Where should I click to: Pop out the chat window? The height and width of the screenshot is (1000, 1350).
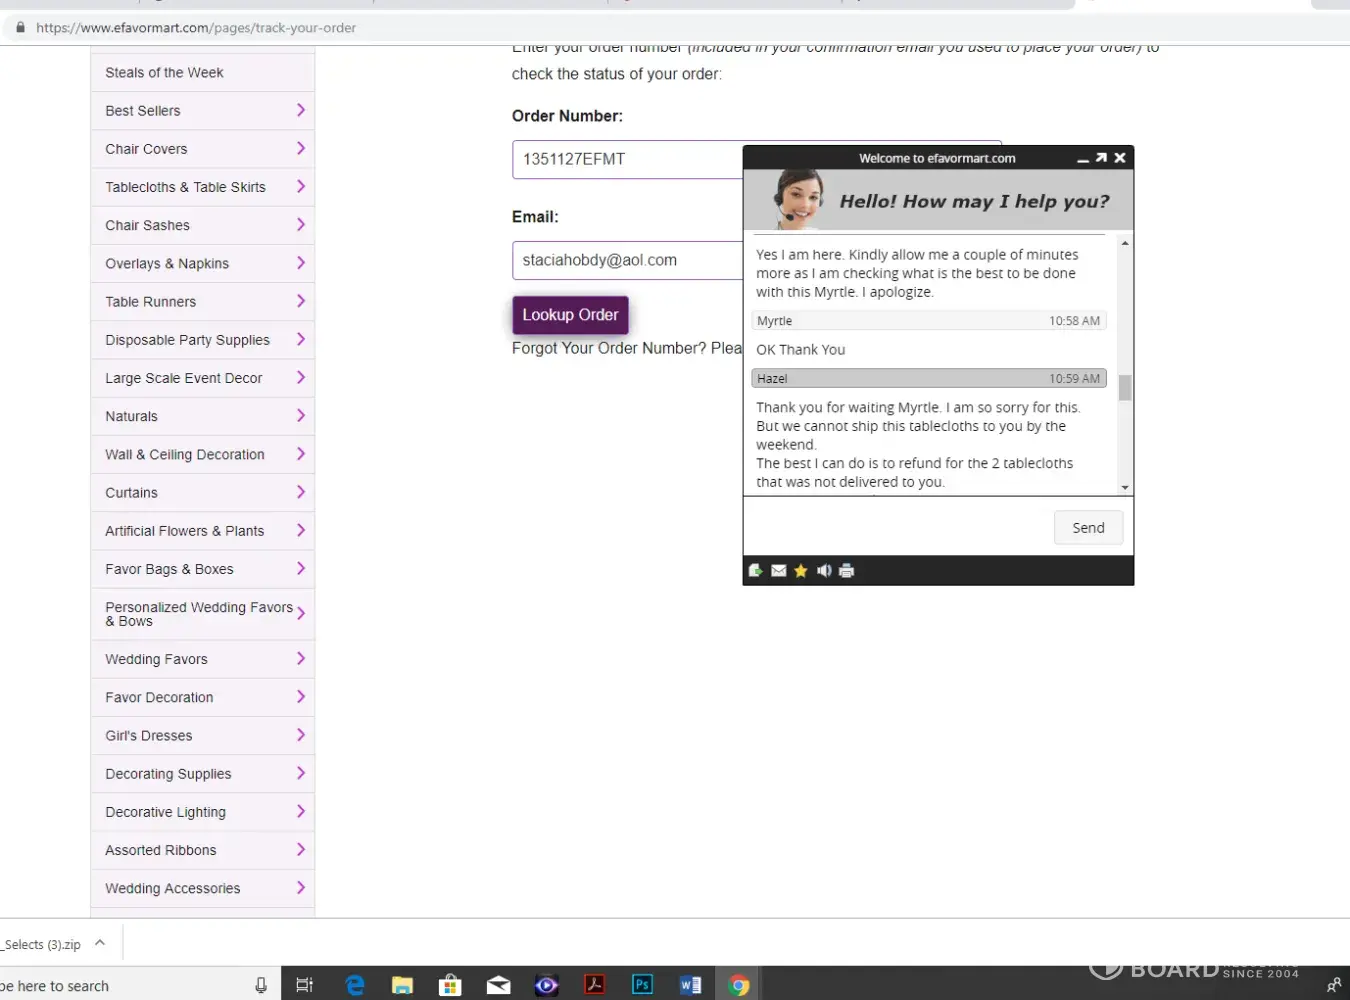[1101, 158]
